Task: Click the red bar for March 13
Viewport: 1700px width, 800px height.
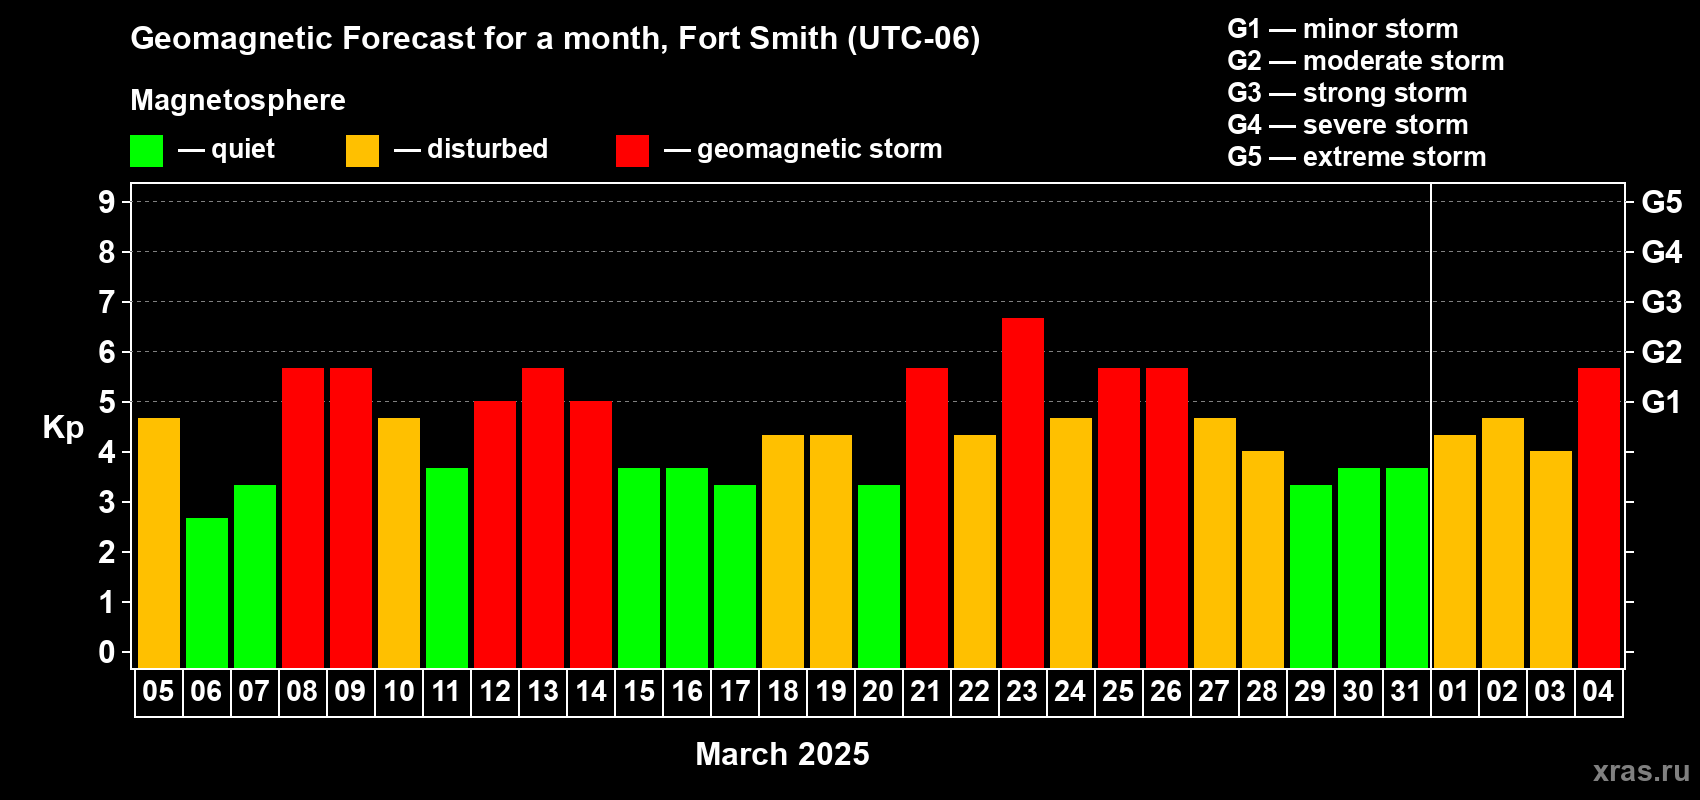Action: (543, 518)
